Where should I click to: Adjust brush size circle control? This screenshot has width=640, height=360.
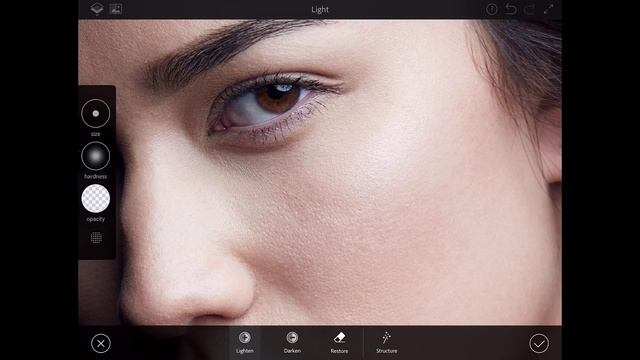click(96, 113)
